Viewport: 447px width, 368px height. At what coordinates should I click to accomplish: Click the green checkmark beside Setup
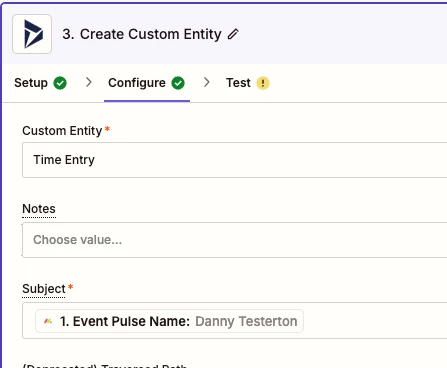pyautogui.click(x=60, y=83)
